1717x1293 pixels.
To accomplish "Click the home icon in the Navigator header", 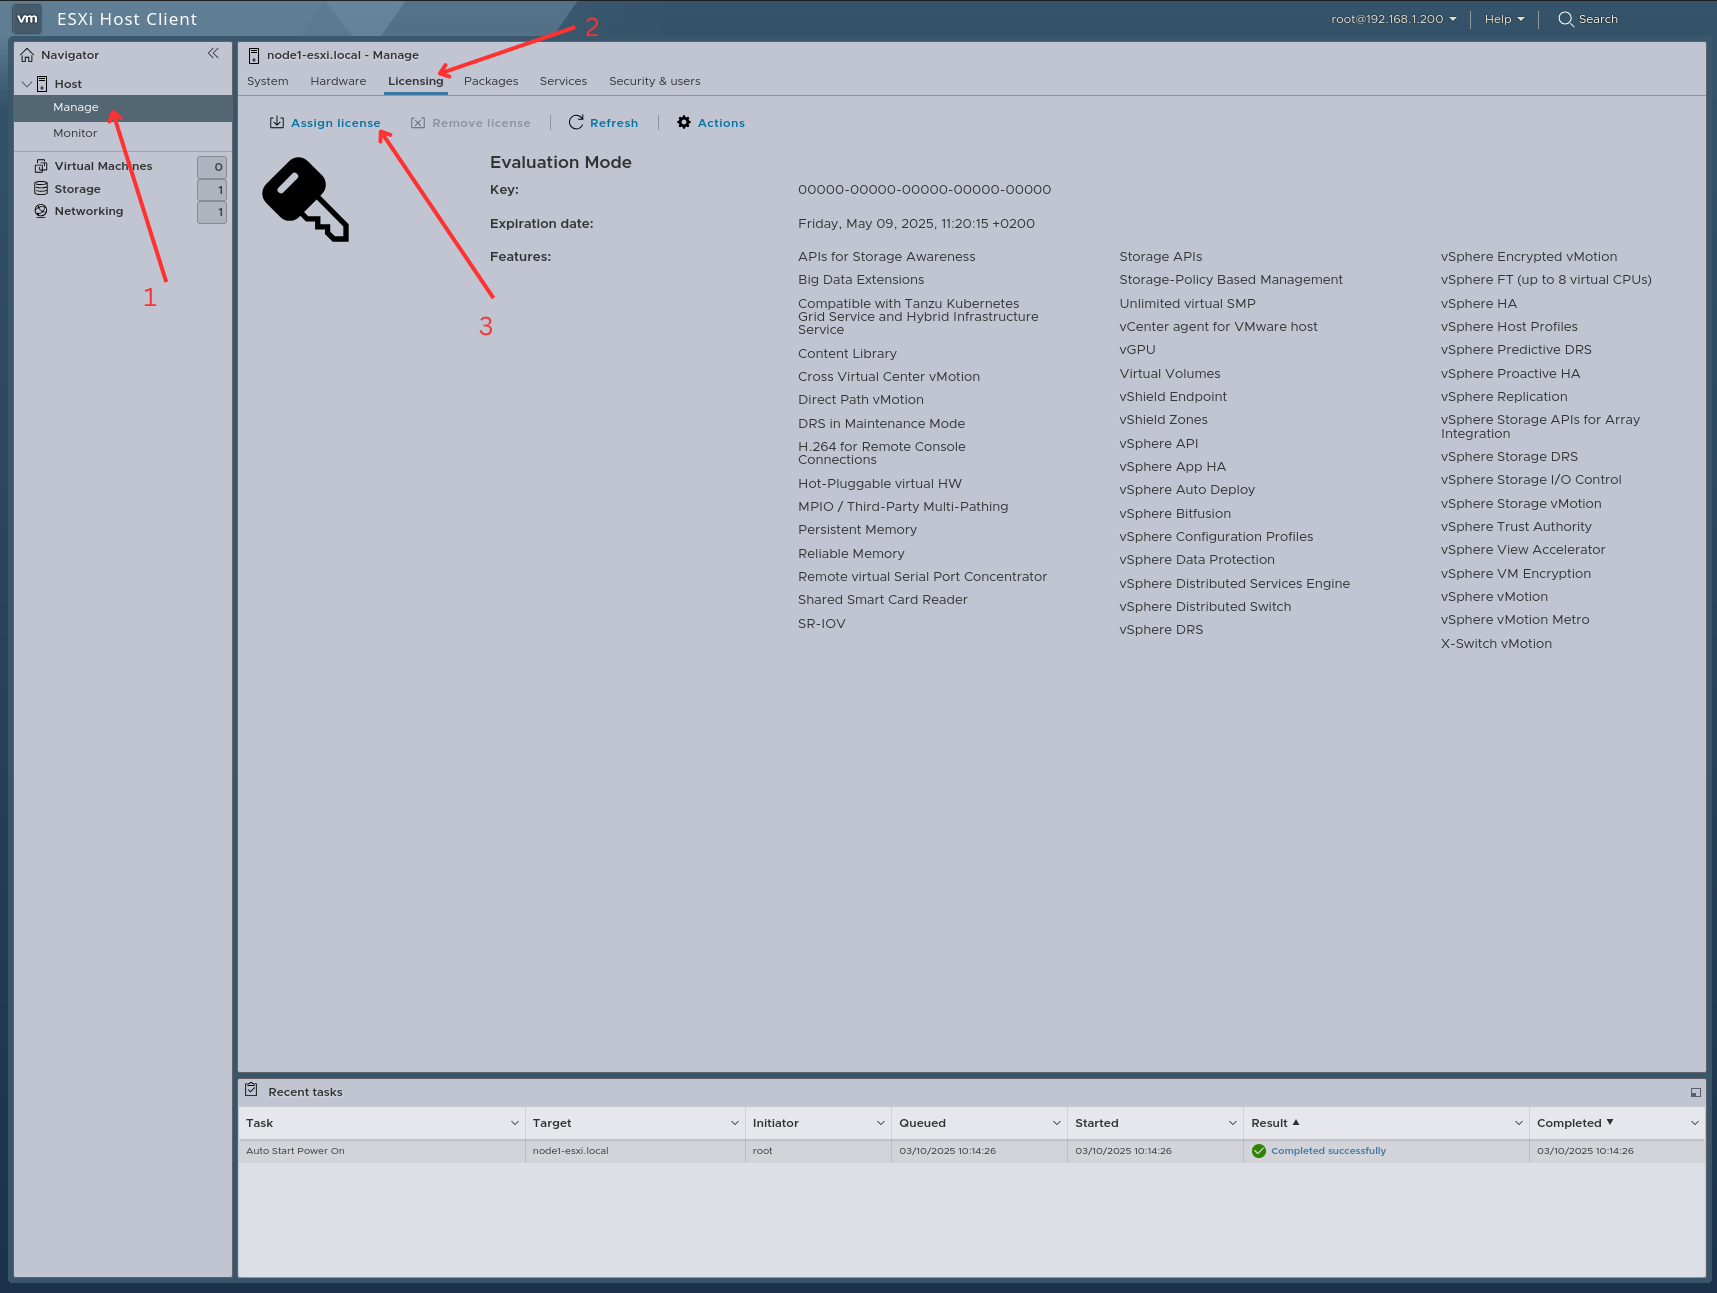I will (27, 54).
